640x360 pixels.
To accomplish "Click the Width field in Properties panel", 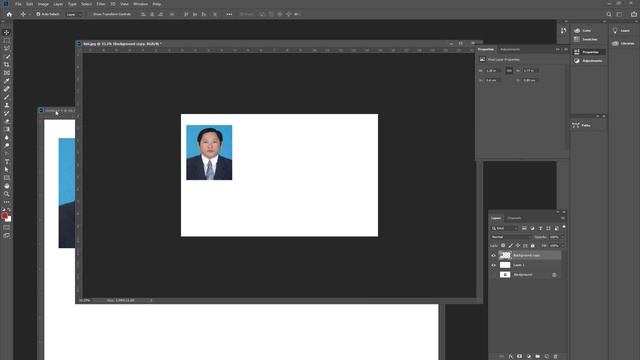I will click(493, 71).
